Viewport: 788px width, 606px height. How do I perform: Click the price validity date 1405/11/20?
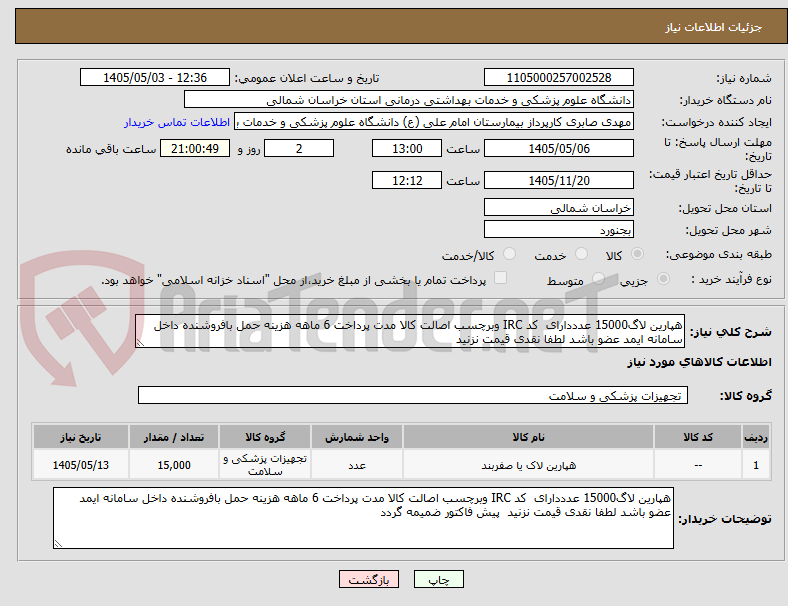(x=558, y=180)
